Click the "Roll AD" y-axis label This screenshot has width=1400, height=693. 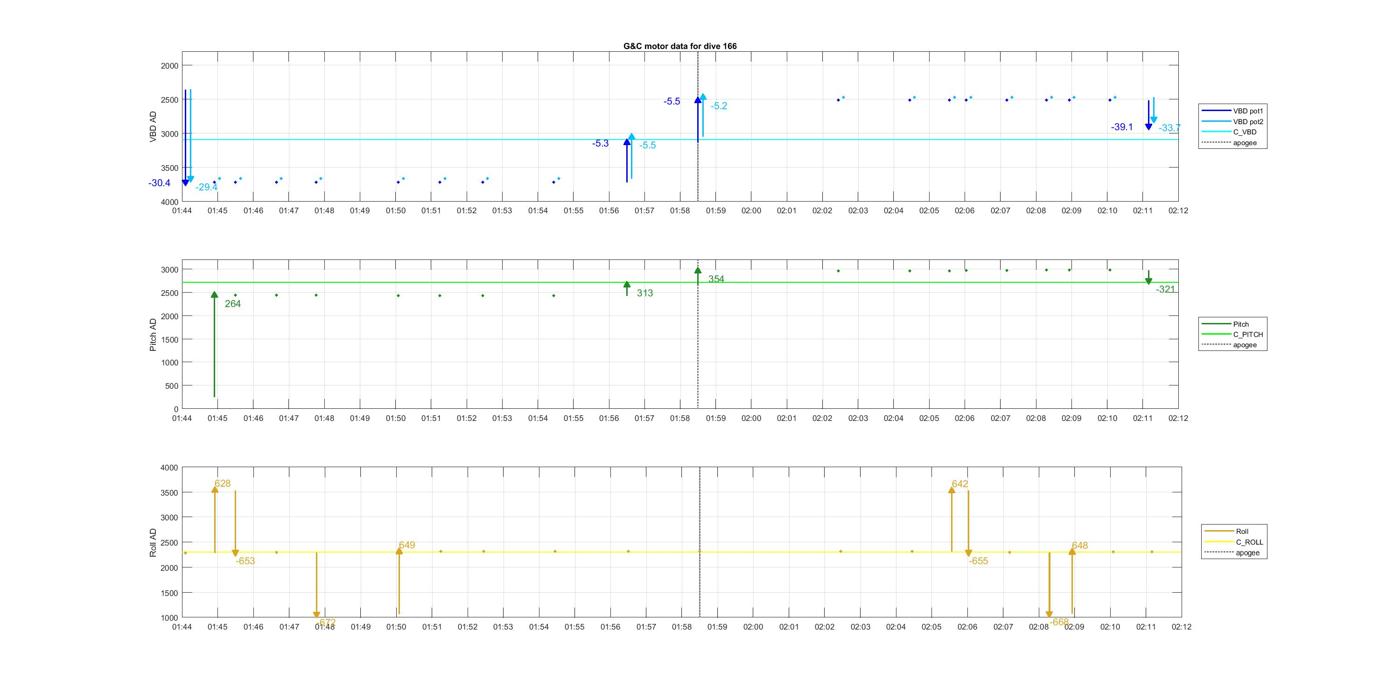(x=154, y=541)
